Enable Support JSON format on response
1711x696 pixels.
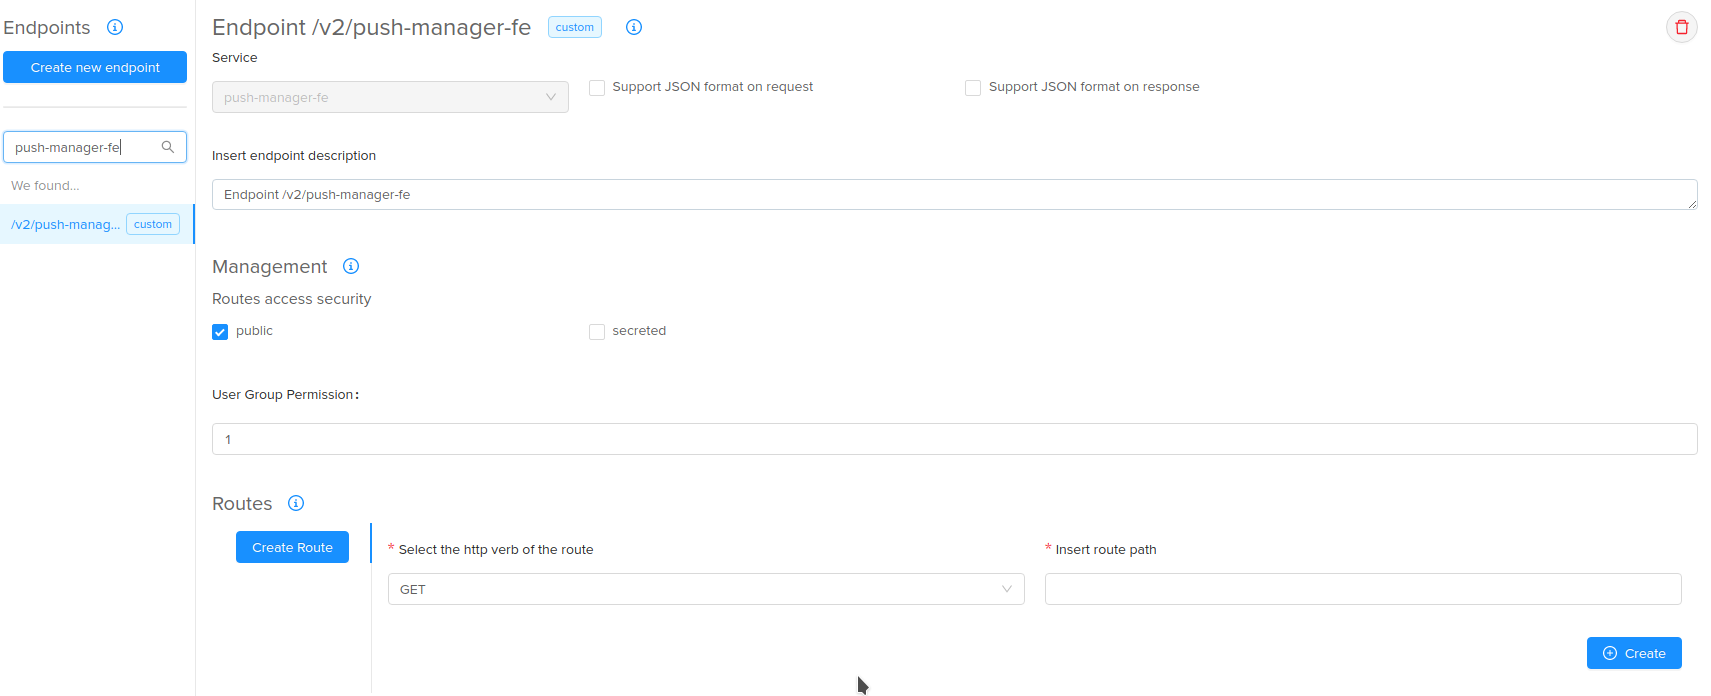[x=973, y=88]
